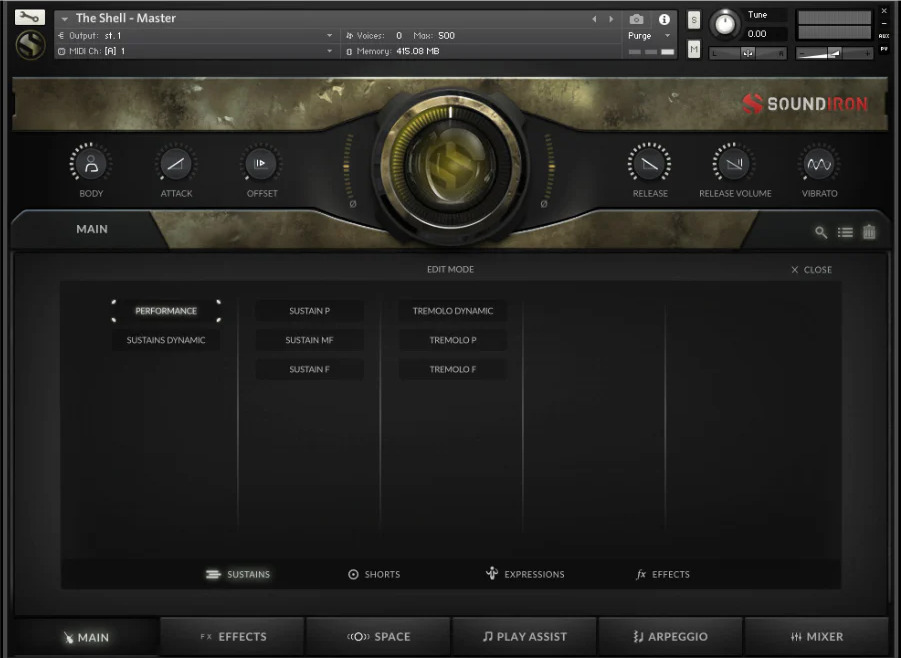Select the TREMOLO DYNAMIC articulation
901x658 pixels.
452,311
